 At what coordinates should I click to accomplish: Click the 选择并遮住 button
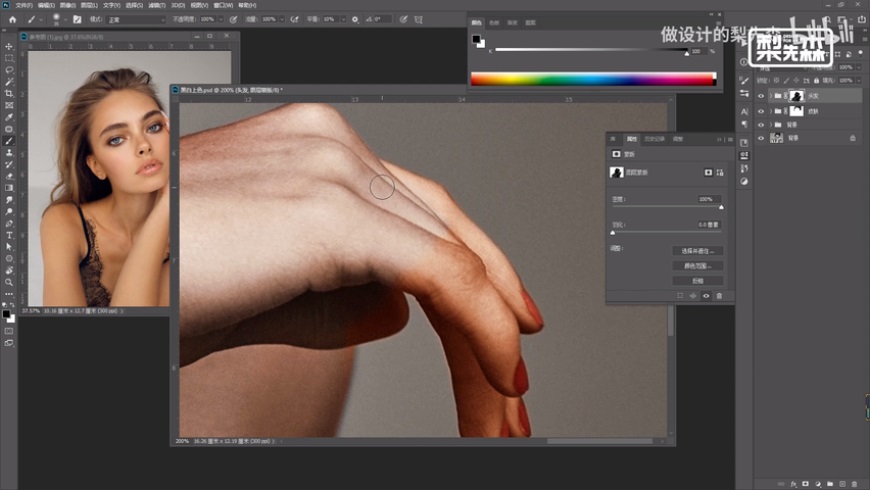(697, 251)
